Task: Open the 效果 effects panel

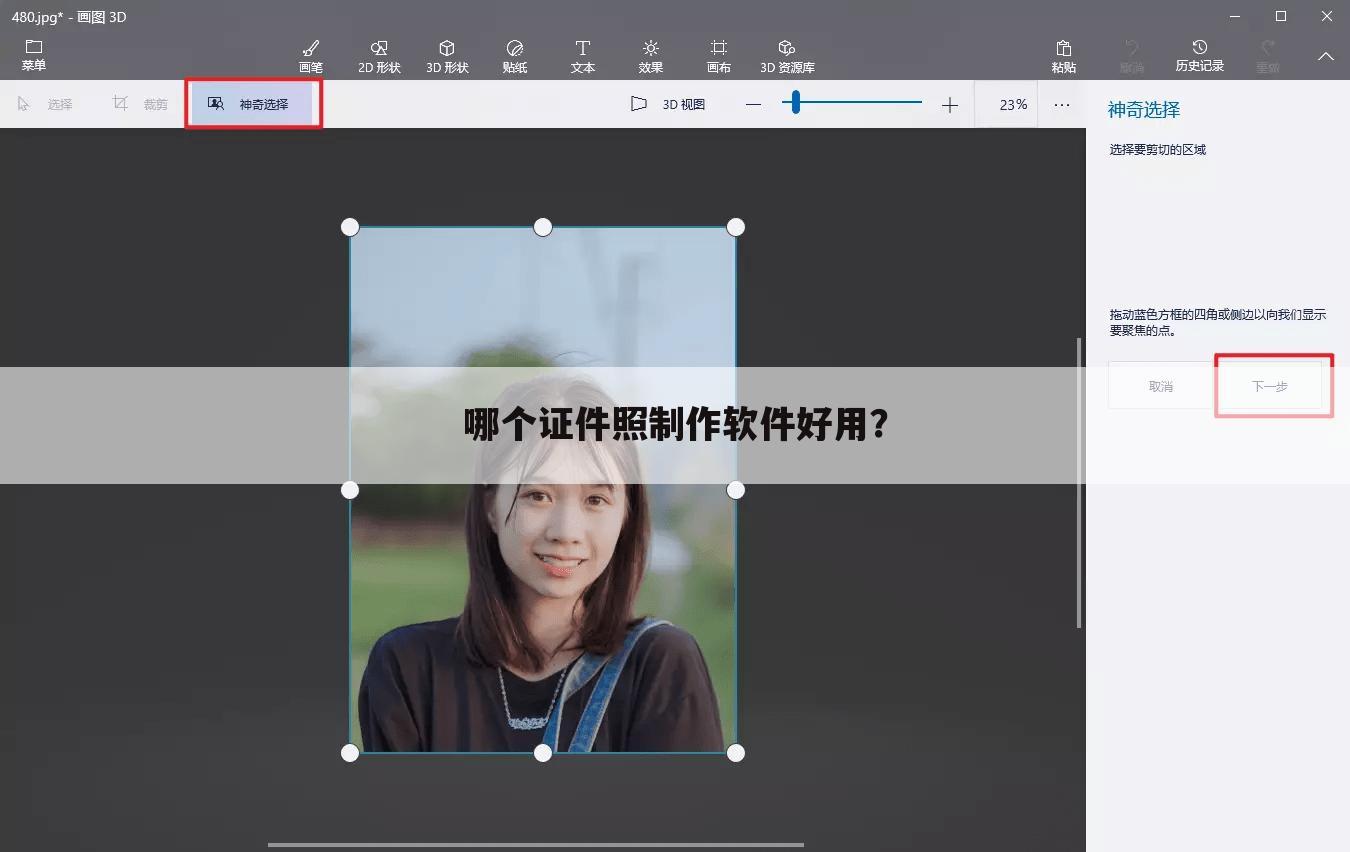Action: (x=651, y=56)
